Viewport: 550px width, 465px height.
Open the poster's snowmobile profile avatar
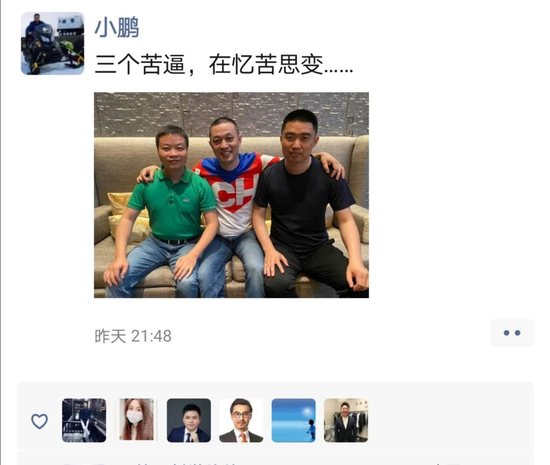pos(53,43)
